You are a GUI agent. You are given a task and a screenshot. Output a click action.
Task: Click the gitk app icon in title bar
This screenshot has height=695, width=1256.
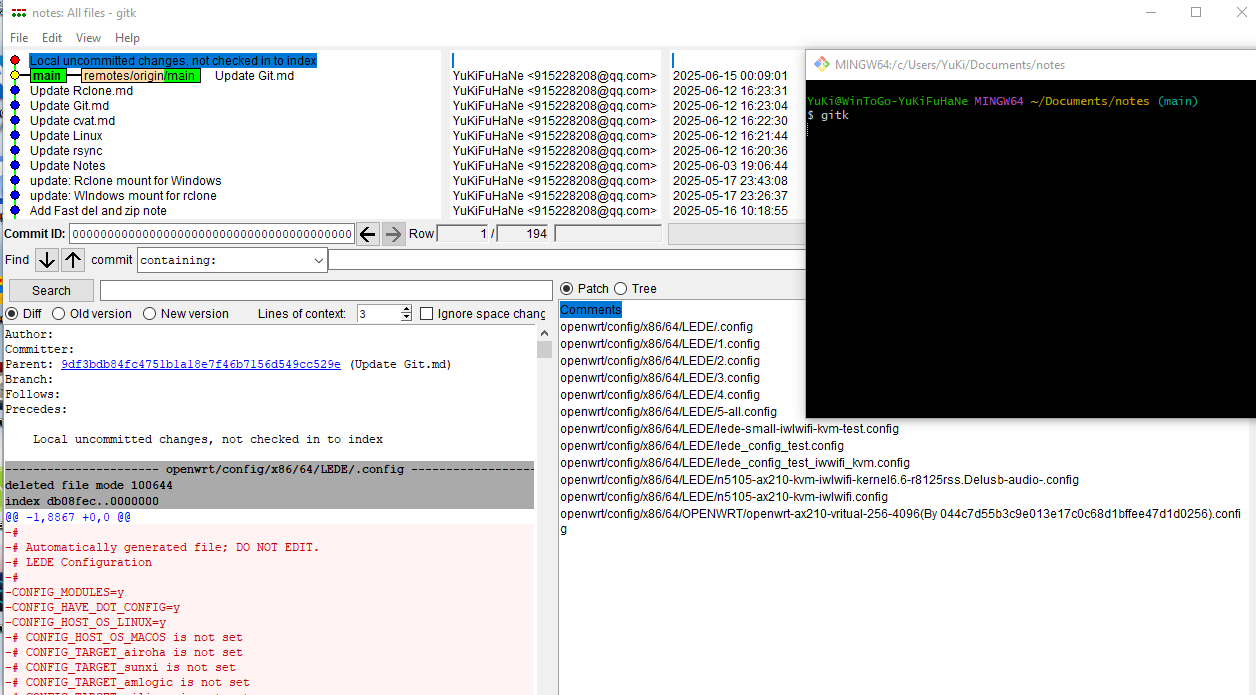pos(18,13)
